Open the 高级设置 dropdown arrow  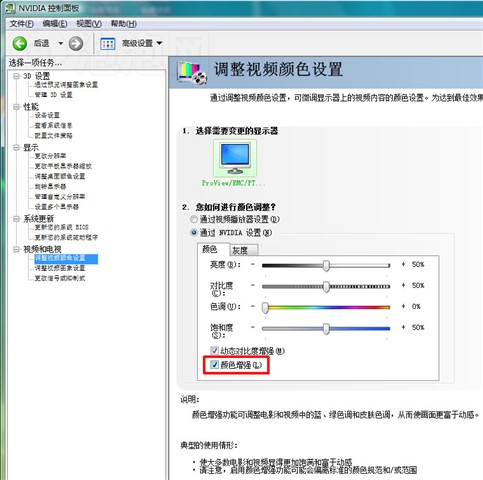point(159,43)
